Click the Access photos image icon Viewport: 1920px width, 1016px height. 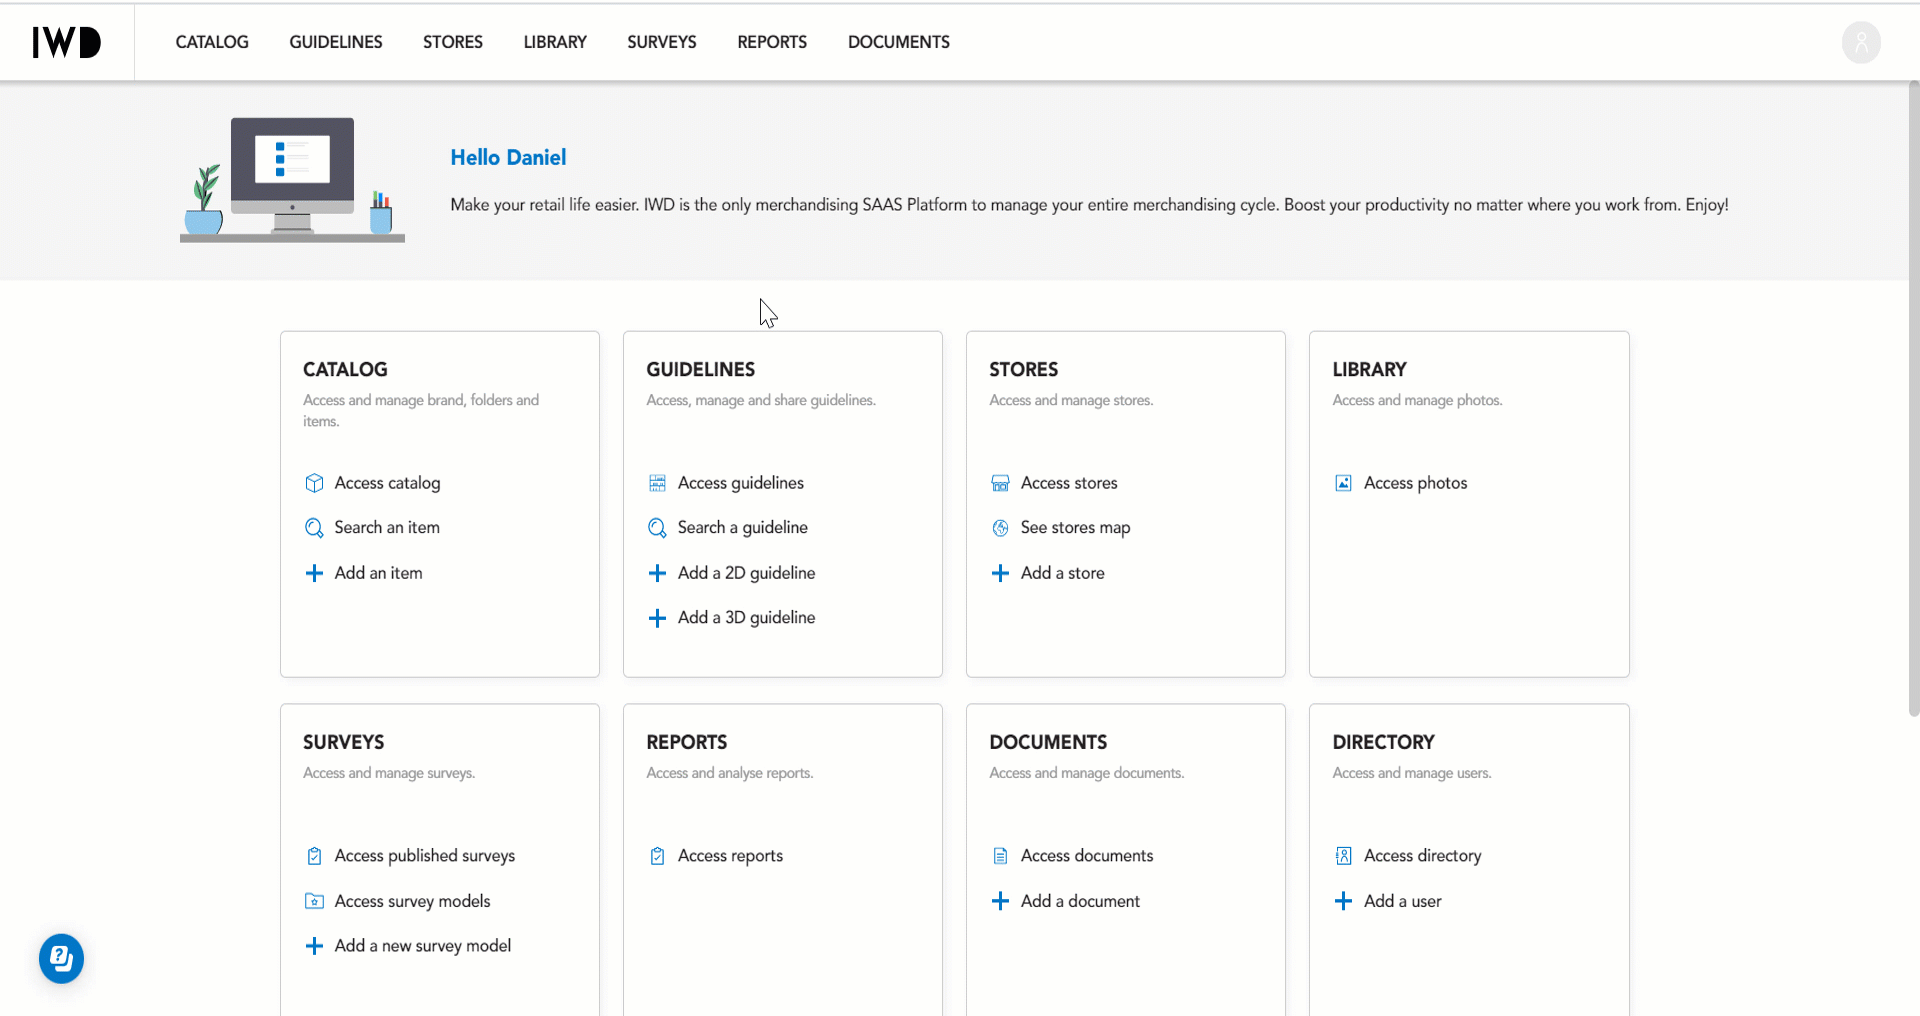click(x=1343, y=483)
